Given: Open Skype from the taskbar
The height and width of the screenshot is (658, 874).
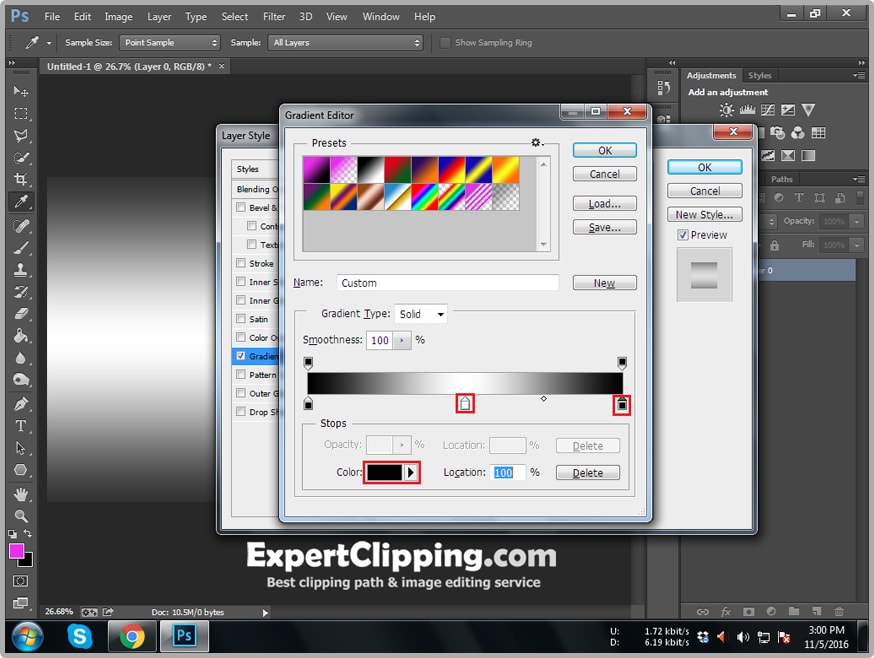Looking at the screenshot, I should (x=80, y=635).
